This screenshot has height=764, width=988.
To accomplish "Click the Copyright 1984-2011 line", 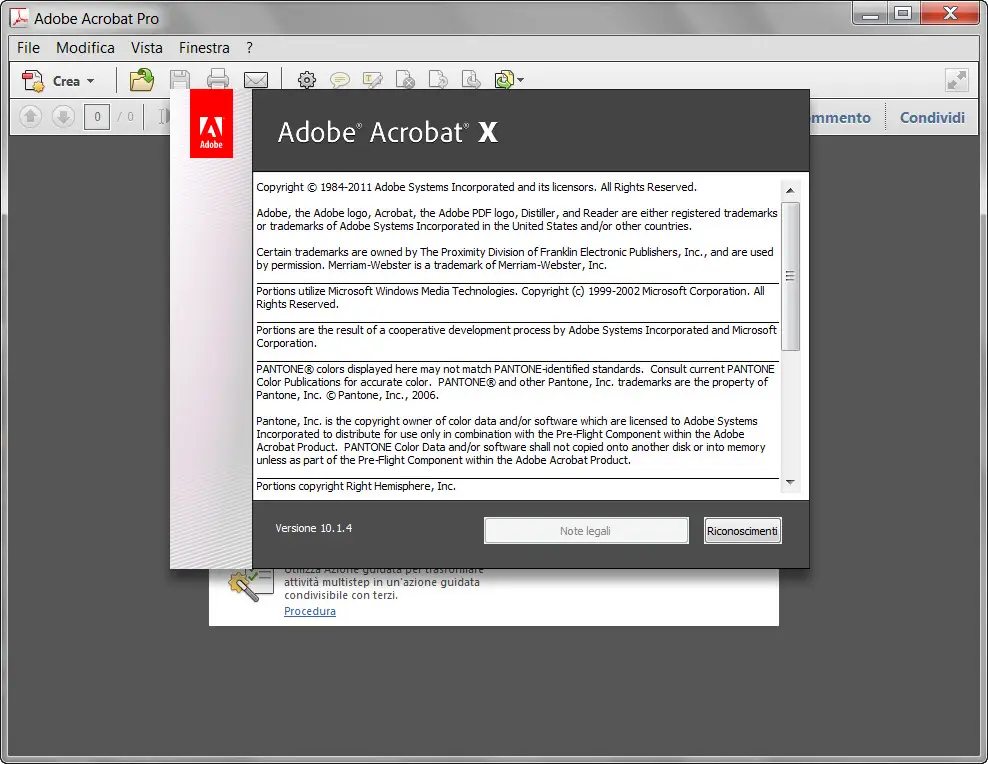I will click(476, 187).
